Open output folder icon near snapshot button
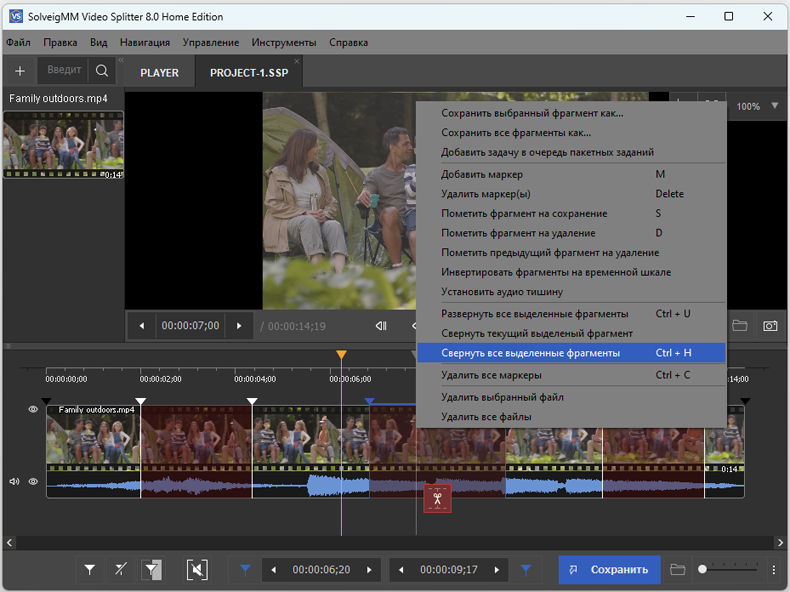Image resolution: width=790 pixels, height=592 pixels. pos(739,325)
